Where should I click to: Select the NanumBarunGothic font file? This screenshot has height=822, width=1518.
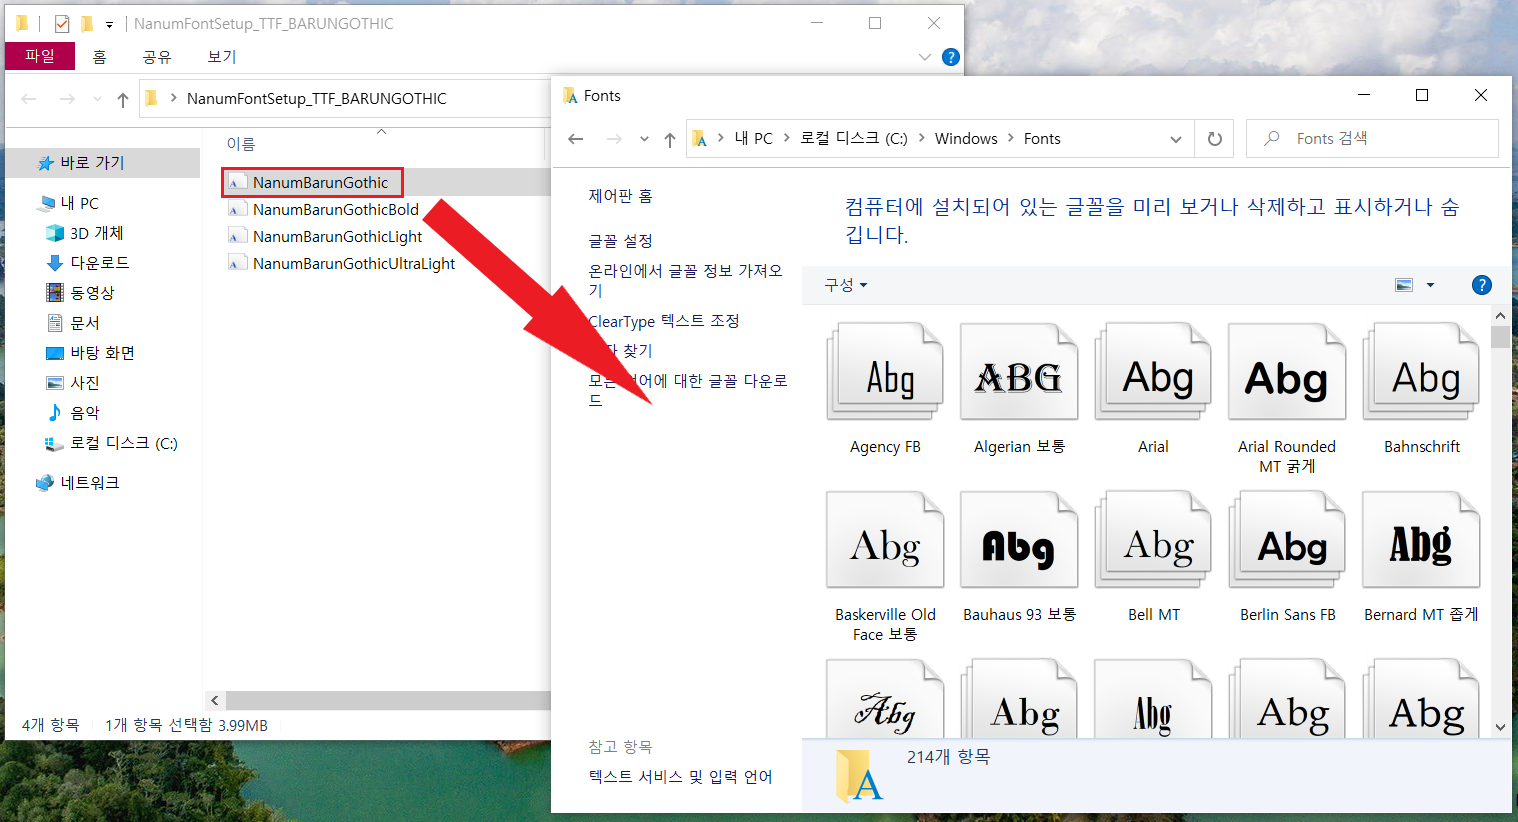[312, 182]
